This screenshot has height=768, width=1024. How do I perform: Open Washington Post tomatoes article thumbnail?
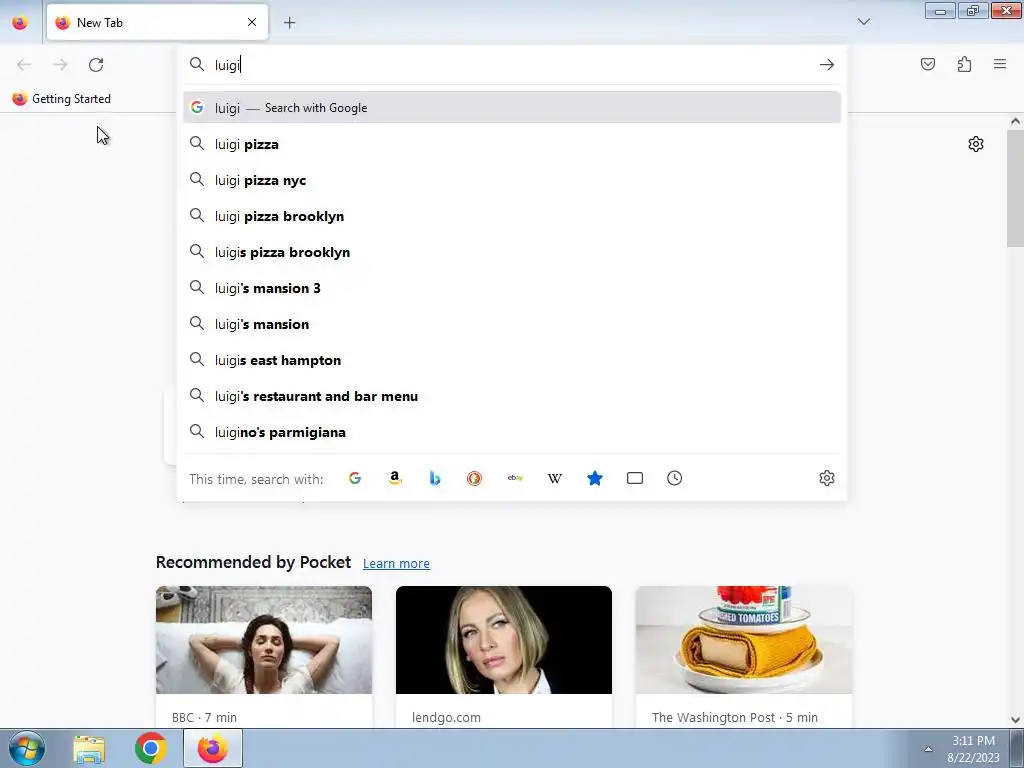(x=744, y=639)
